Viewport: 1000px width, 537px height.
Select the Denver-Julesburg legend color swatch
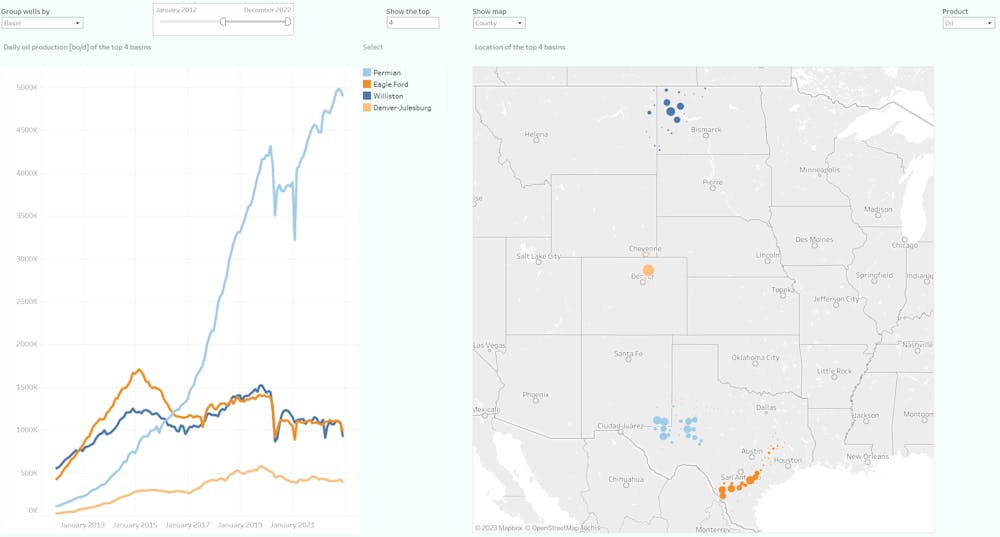click(367, 107)
